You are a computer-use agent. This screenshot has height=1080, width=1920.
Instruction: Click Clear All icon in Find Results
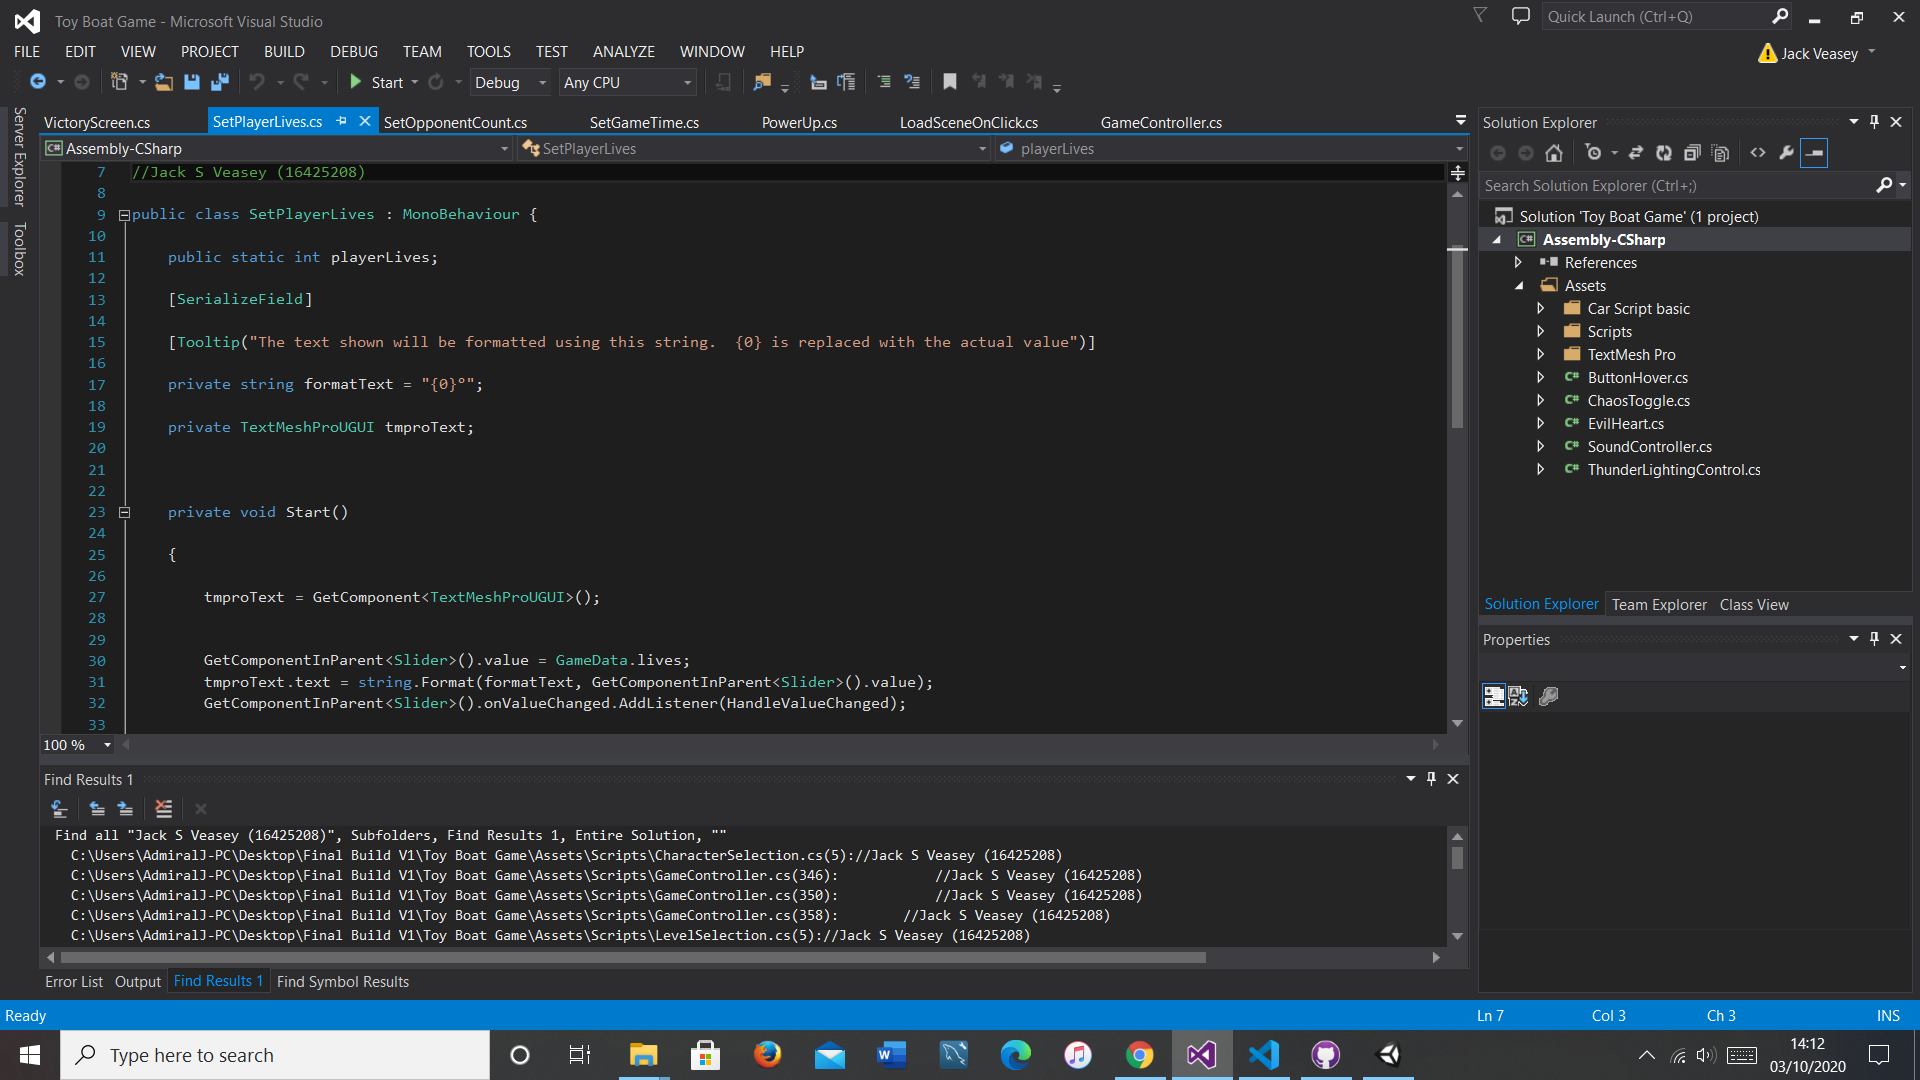tap(164, 809)
